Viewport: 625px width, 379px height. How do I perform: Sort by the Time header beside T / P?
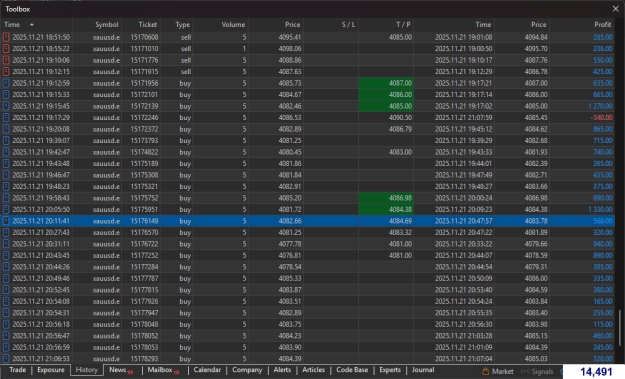coord(483,24)
